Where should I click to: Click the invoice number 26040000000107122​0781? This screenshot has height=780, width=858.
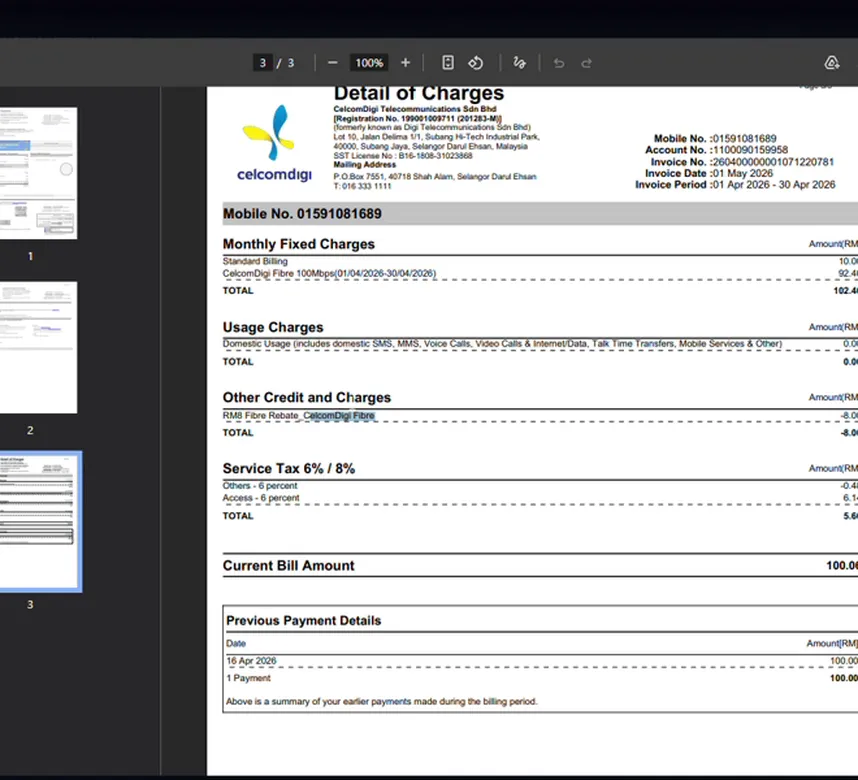pyautogui.click(x=773, y=162)
